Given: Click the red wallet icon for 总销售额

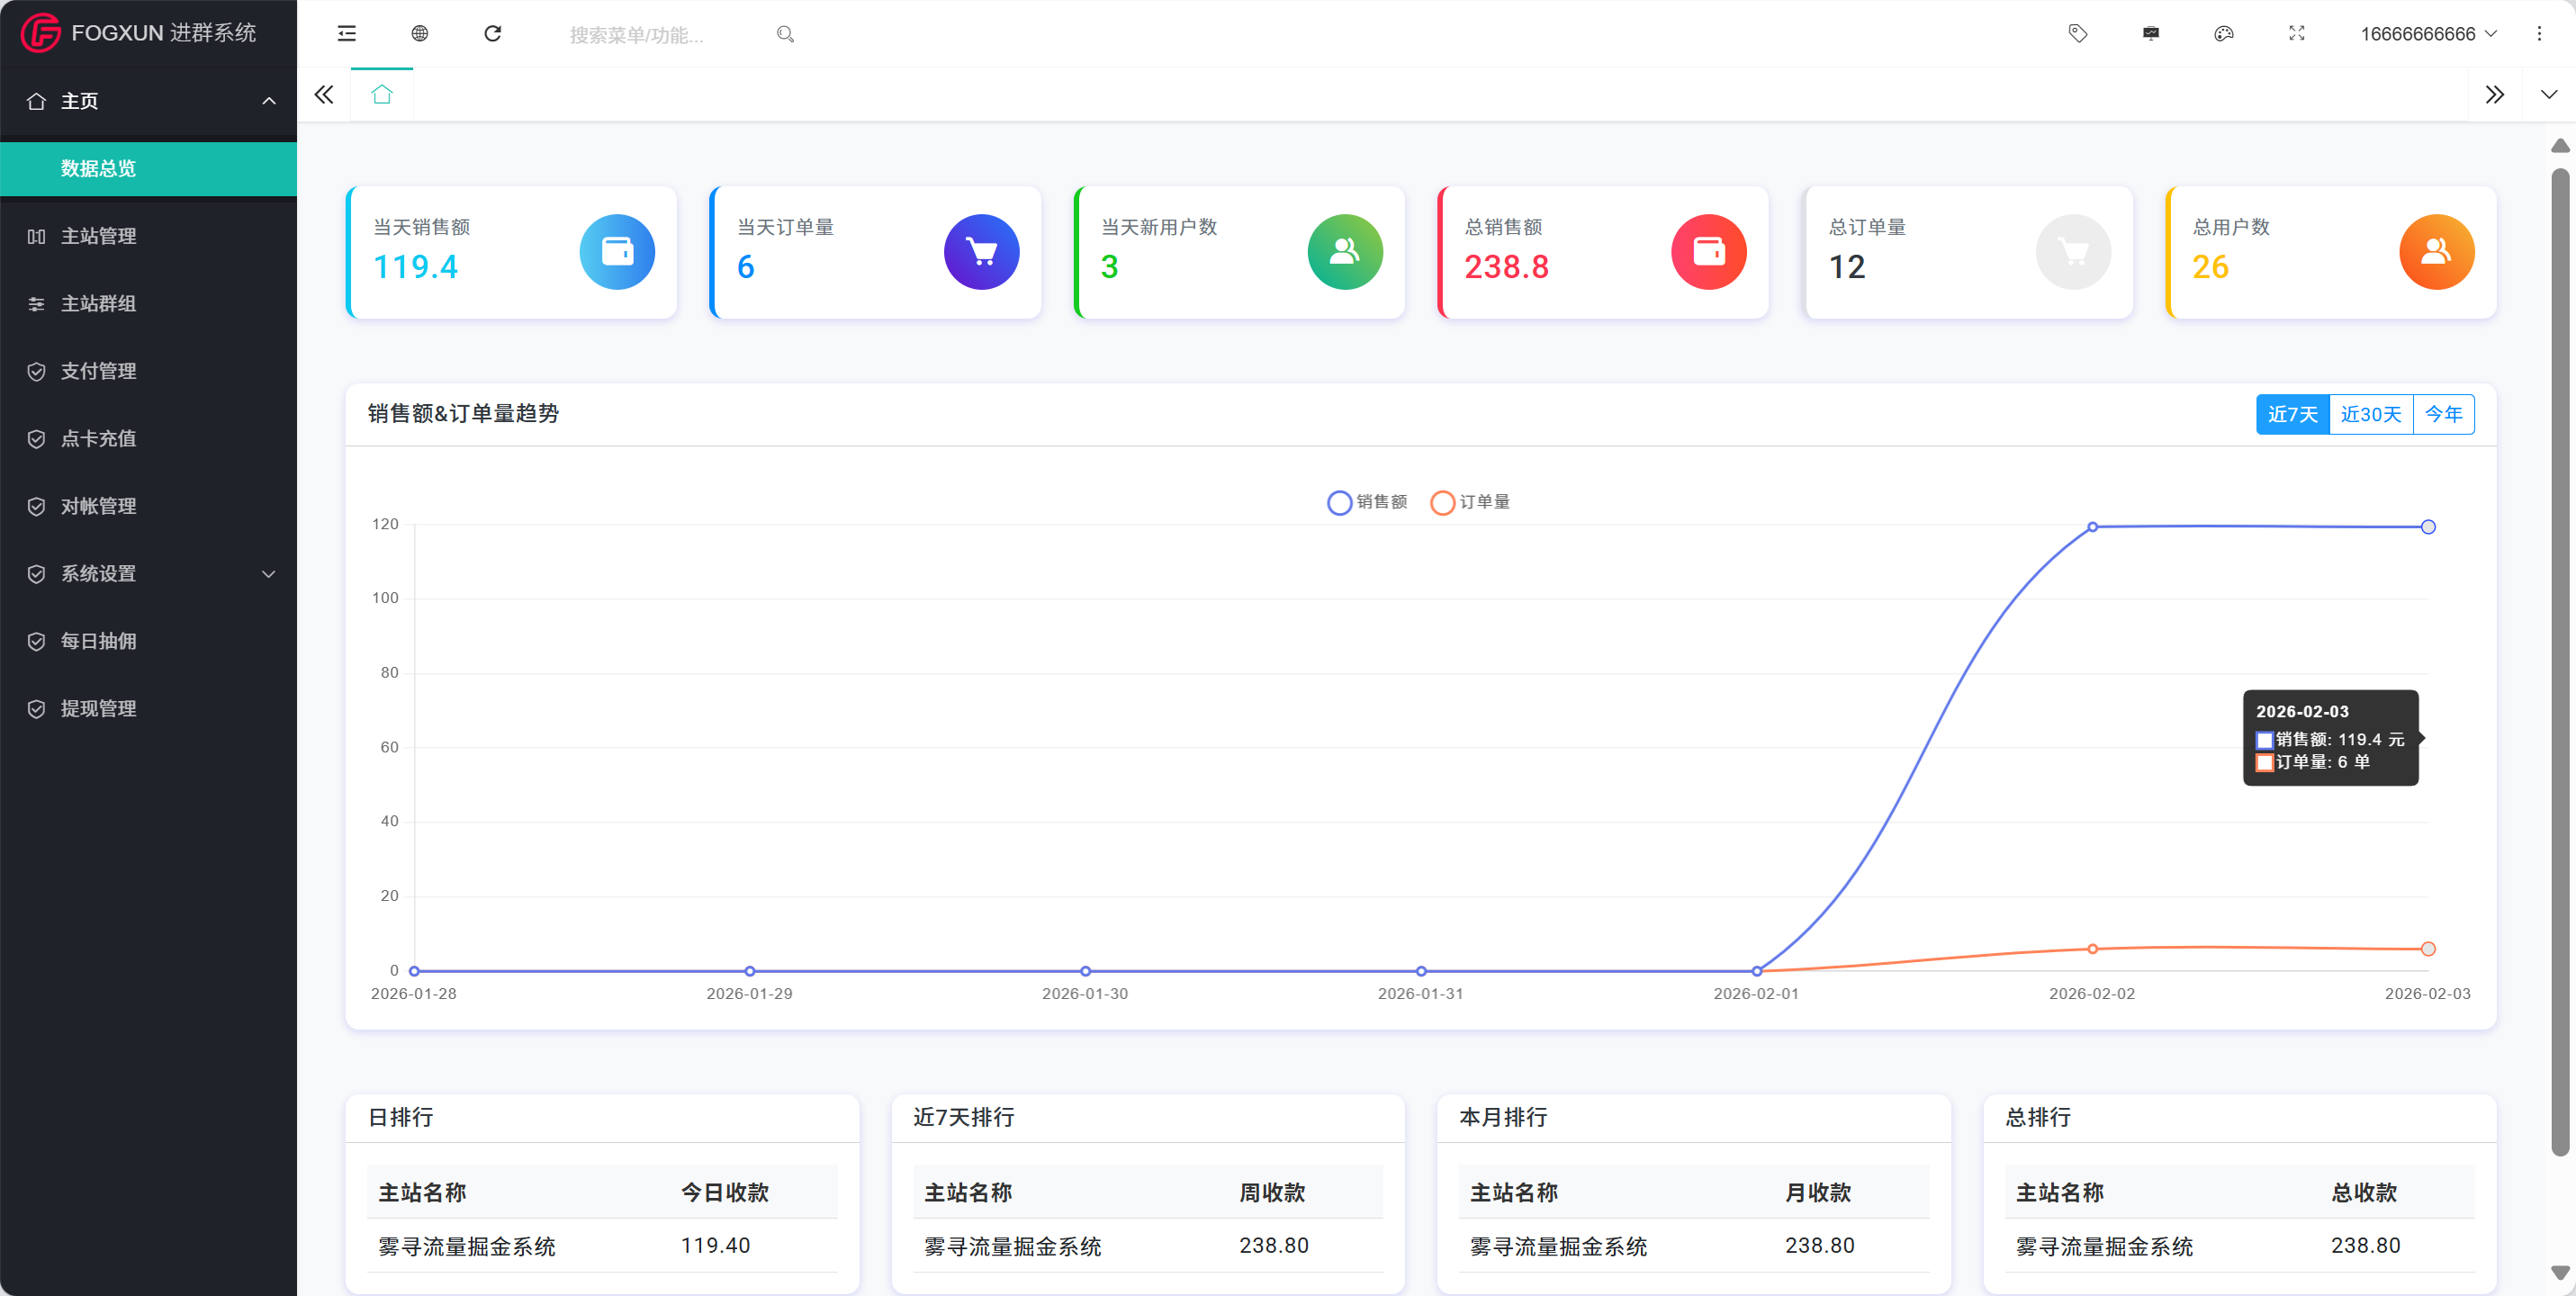Looking at the screenshot, I should (1709, 252).
